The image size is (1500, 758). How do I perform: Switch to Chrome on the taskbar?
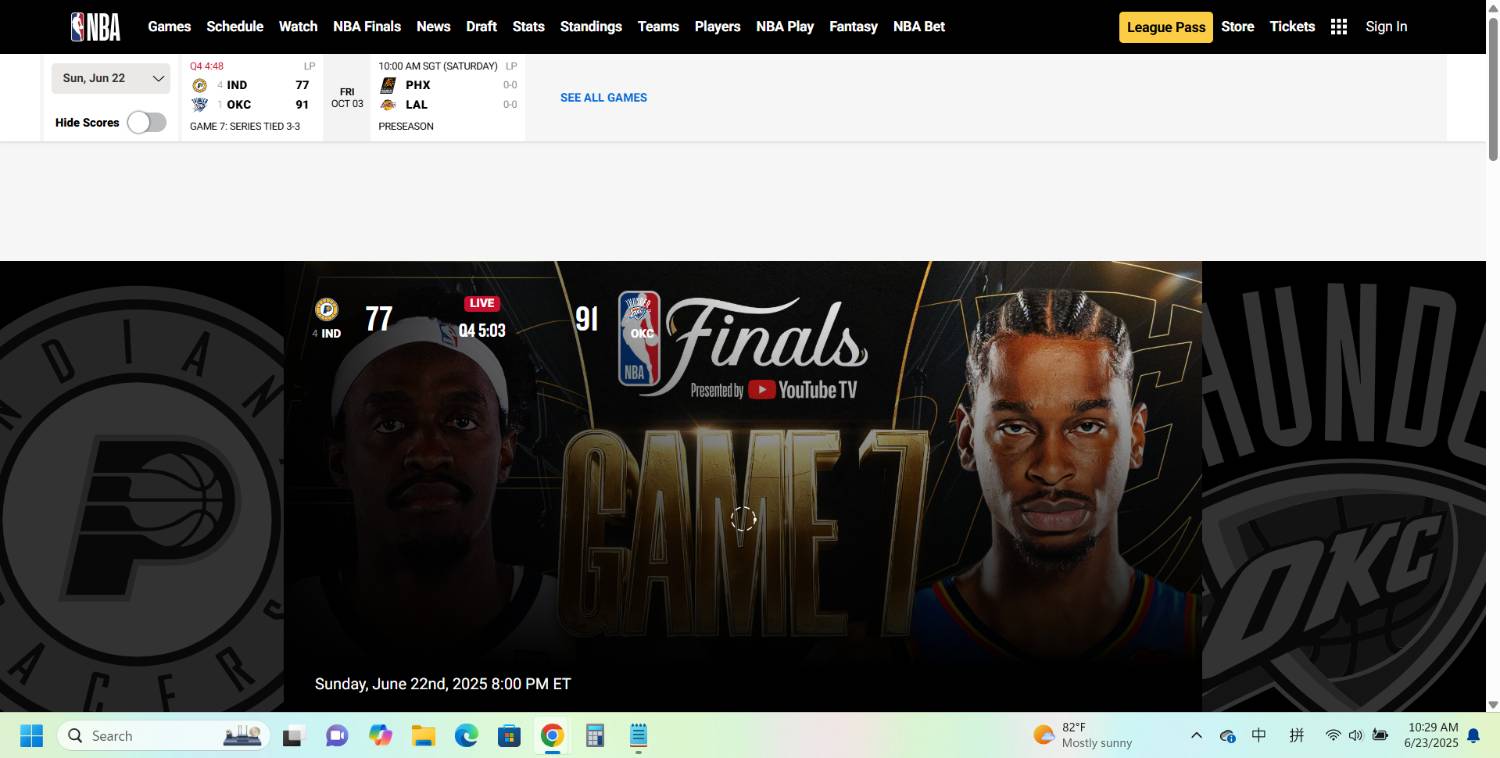(553, 736)
